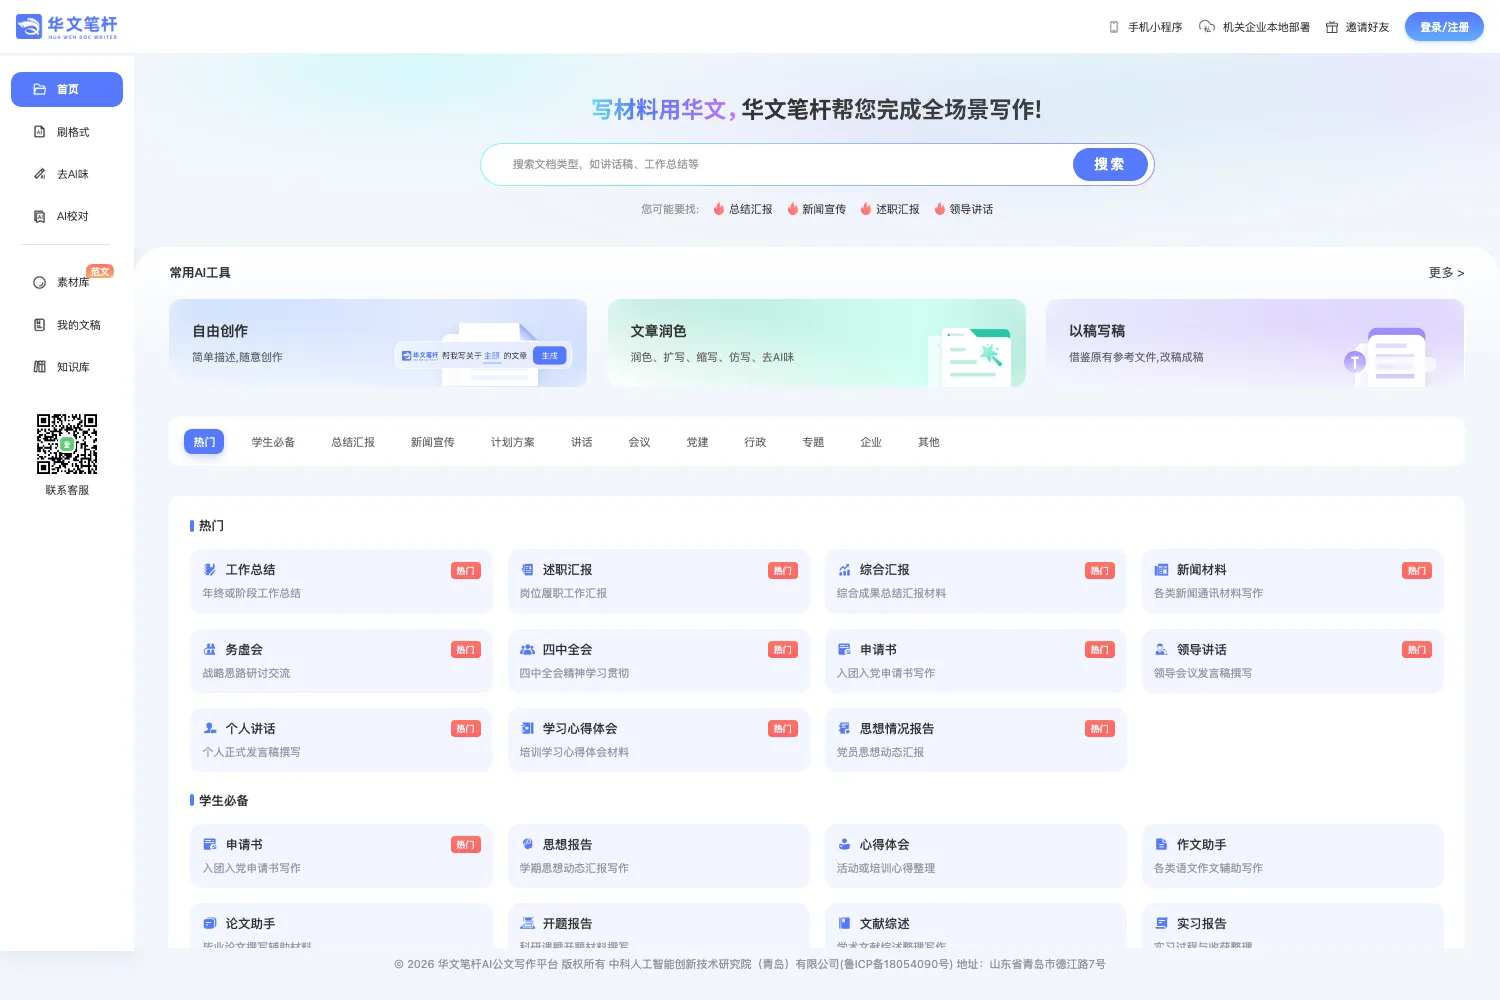This screenshot has width=1500, height=1000.
Task: Switch to the 新闻宣传 category tab
Action: pos(433,442)
